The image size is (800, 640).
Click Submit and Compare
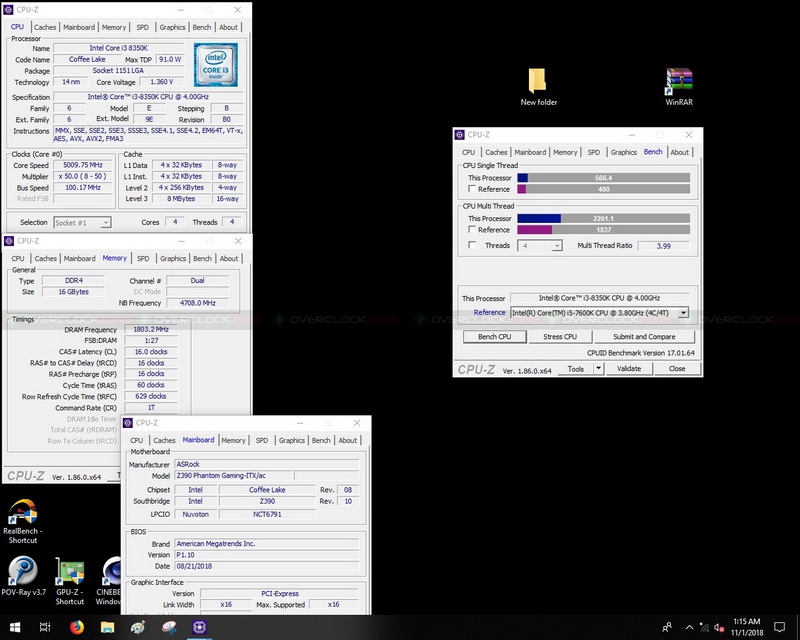coord(644,337)
